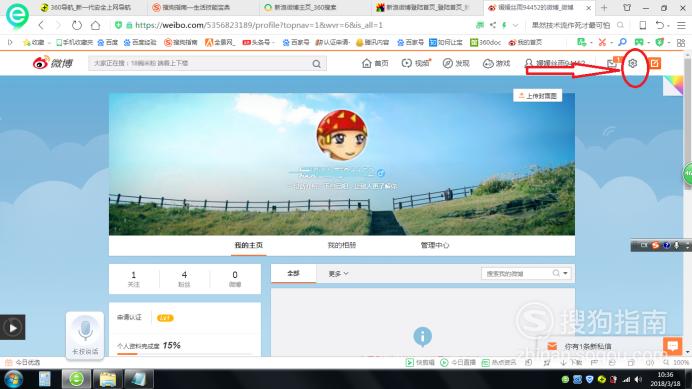Open 发现 in the Weibo nav
This screenshot has height=389, width=692.
[x=456, y=64]
